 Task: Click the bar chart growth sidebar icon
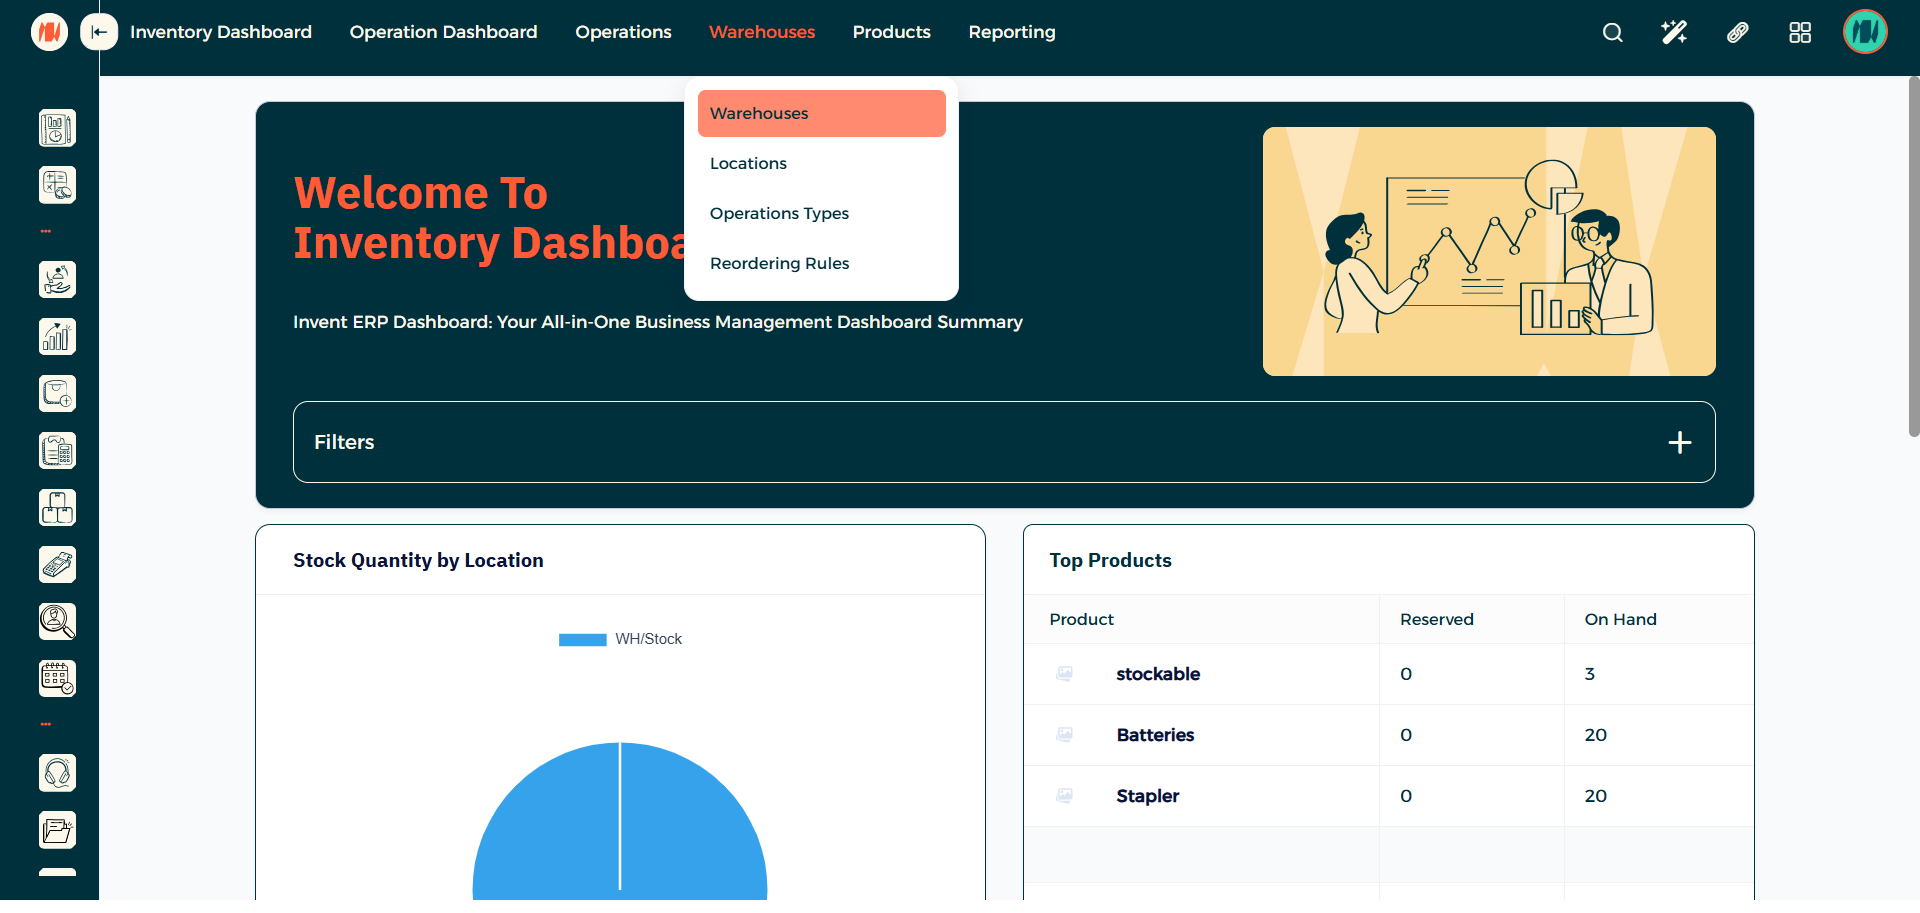pyautogui.click(x=57, y=337)
